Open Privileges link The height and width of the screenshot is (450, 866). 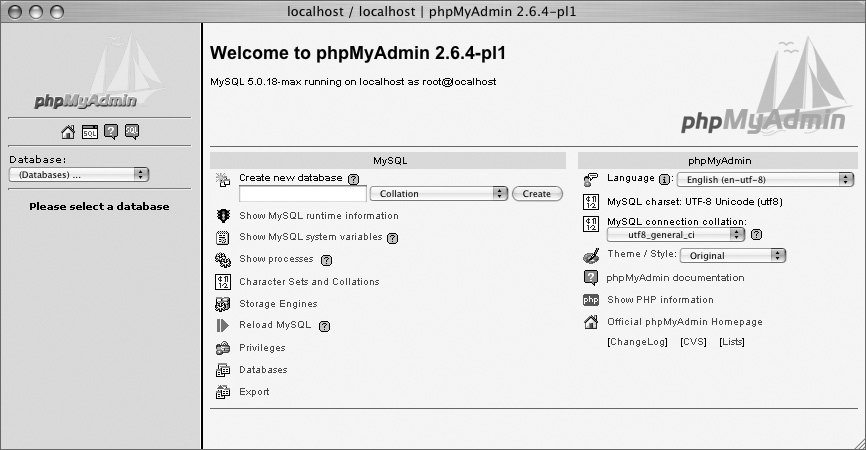pos(262,348)
